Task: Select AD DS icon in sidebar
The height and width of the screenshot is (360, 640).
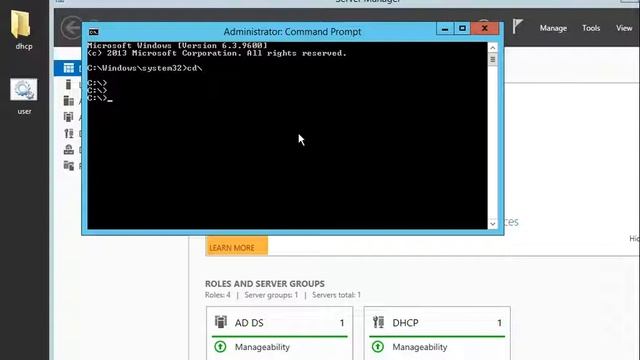Action: tap(69, 117)
